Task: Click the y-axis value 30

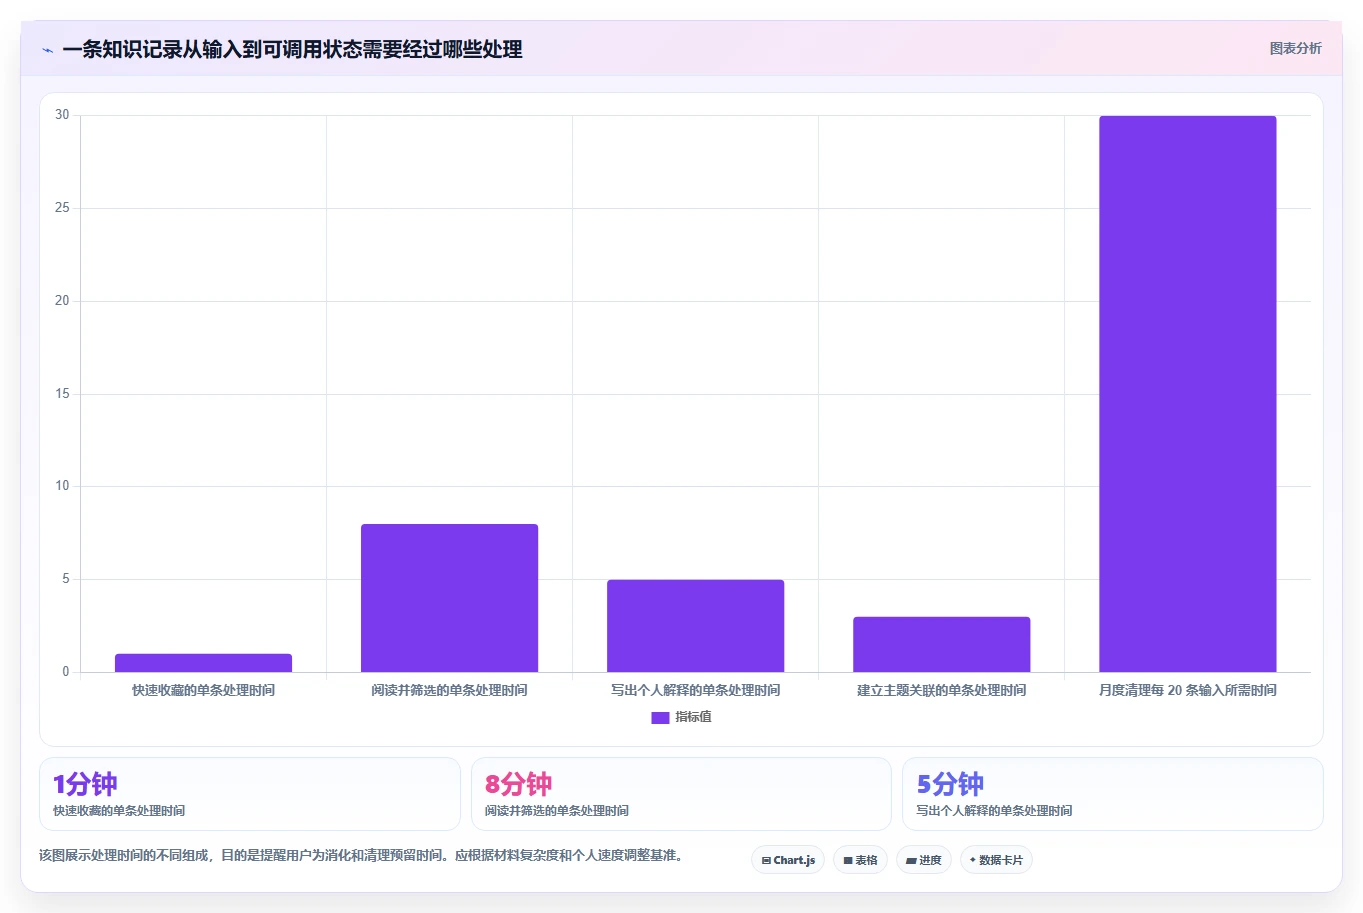Action: [x=62, y=115]
